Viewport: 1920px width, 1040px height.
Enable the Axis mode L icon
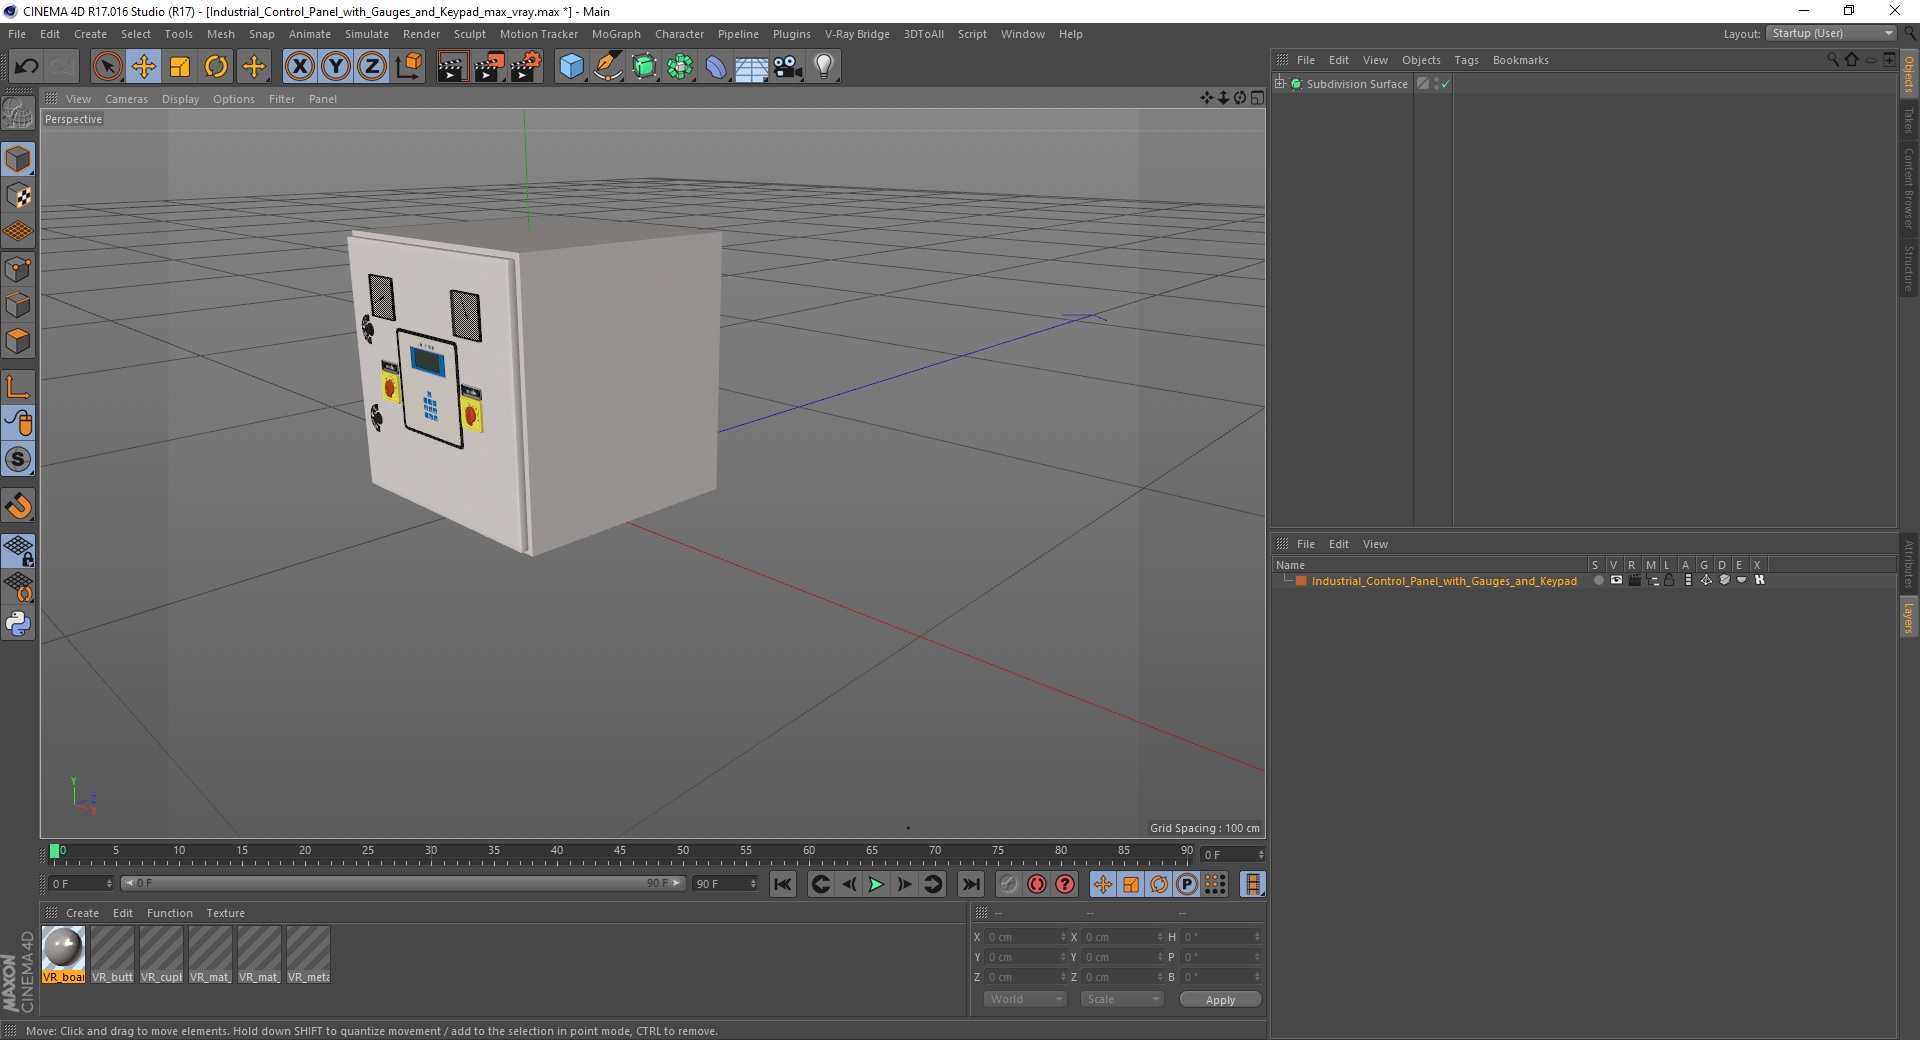click(18, 387)
